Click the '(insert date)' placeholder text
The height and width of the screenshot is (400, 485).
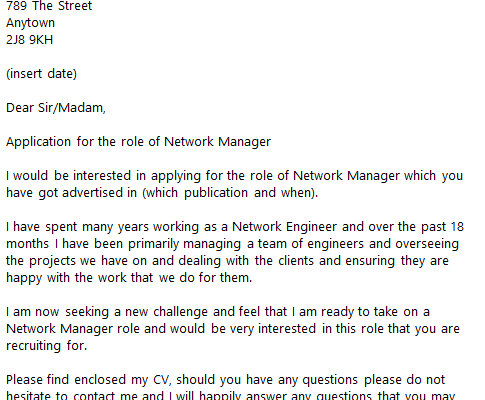point(41,74)
